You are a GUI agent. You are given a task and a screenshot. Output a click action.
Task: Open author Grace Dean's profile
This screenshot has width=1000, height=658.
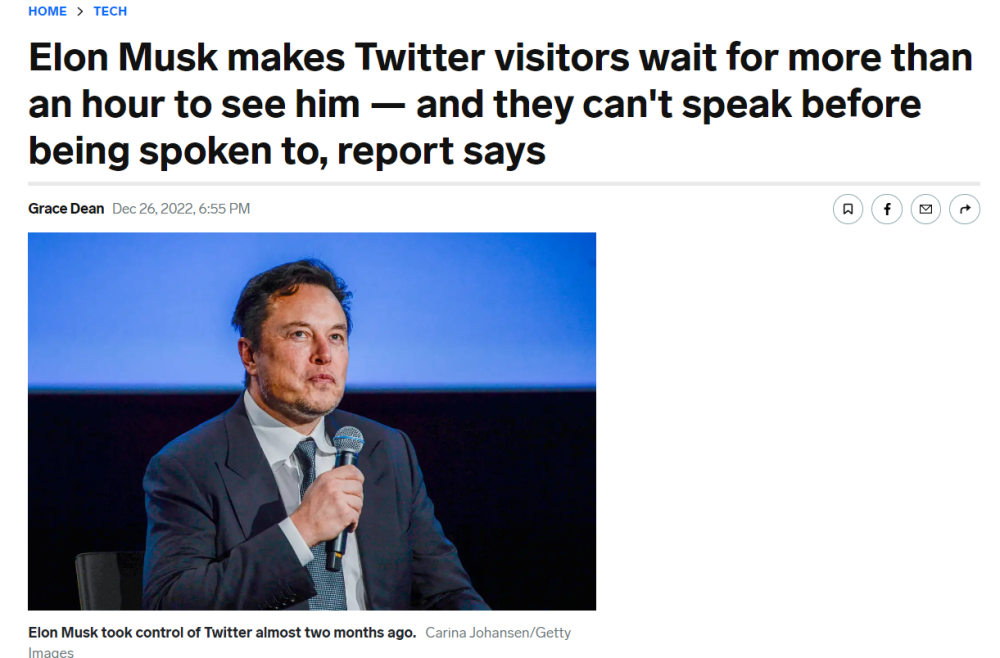coord(66,209)
